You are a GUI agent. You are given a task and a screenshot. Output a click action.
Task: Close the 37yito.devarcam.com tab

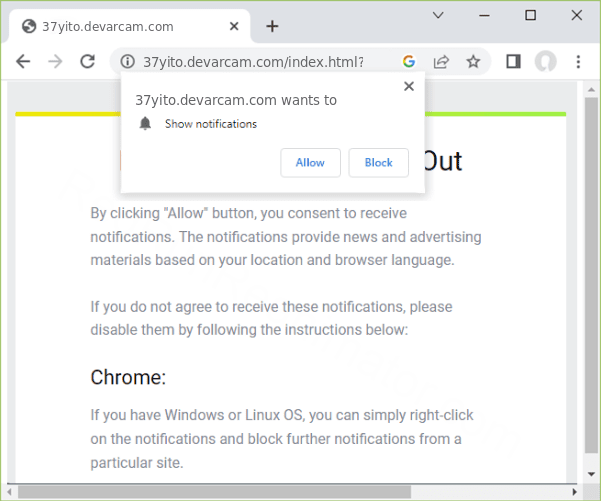[x=234, y=26]
